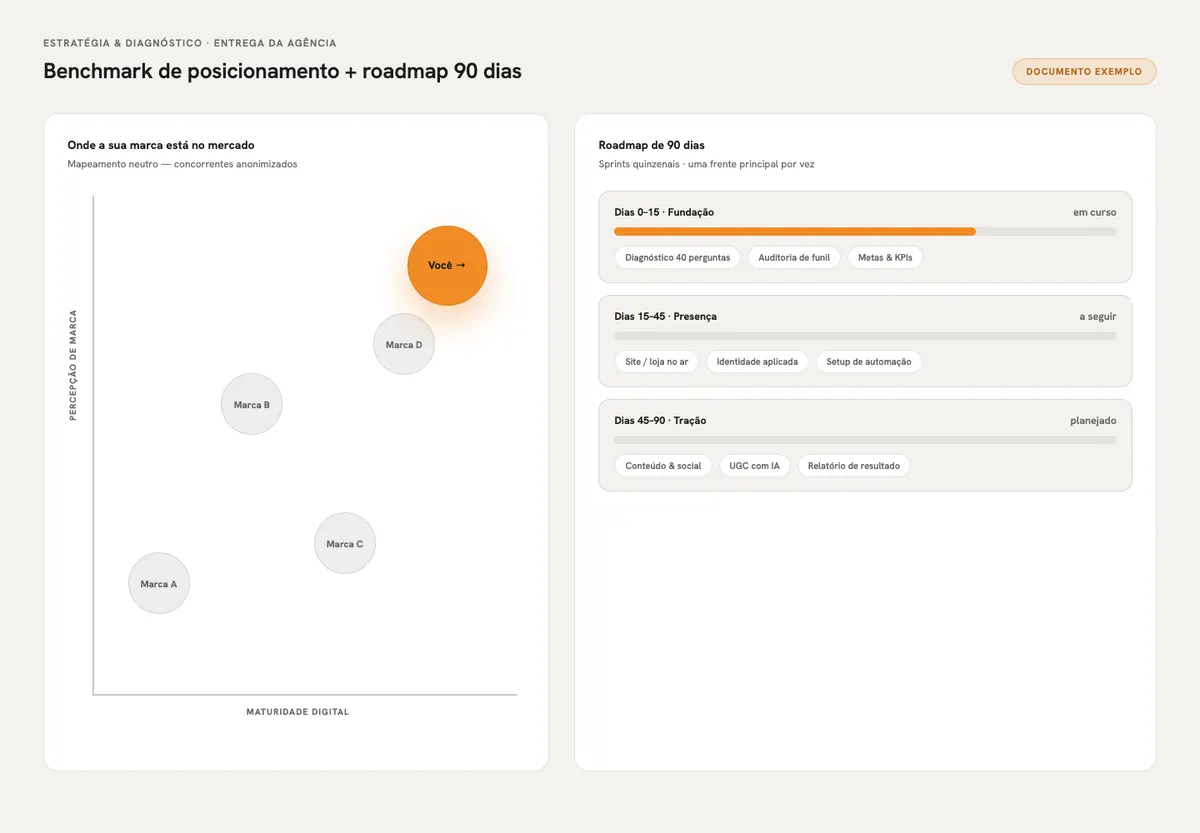Click the Diagnóstico 40 perguntas chip
Viewport: 1200px width, 833px height.
pyautogui.click(x=678, y=257)
